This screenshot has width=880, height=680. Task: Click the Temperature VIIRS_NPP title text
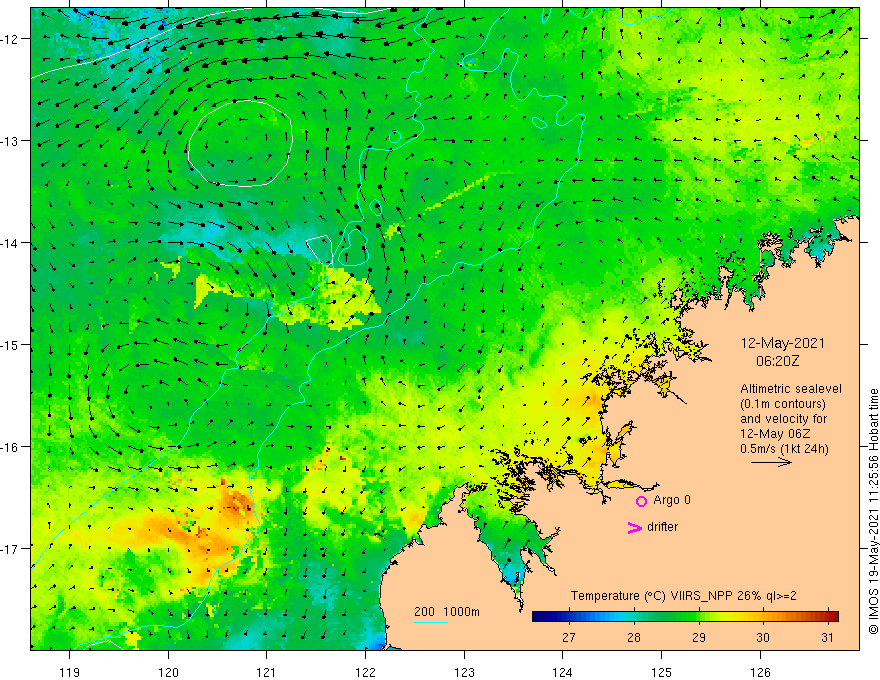point(684,596)
